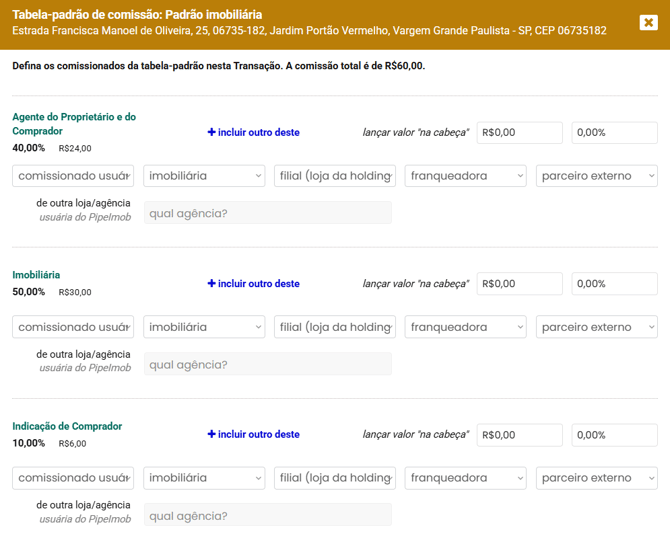Screen dimensions: 670x540
Task: Open 'franqueadora' dropdown in Imobiliária section
Action: click(466, 327)
